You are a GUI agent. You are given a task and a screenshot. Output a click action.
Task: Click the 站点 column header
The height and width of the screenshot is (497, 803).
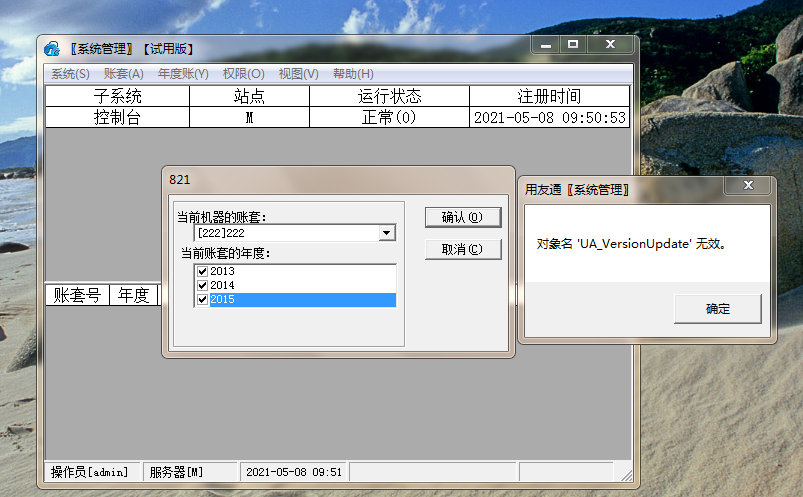pos(249,96)
